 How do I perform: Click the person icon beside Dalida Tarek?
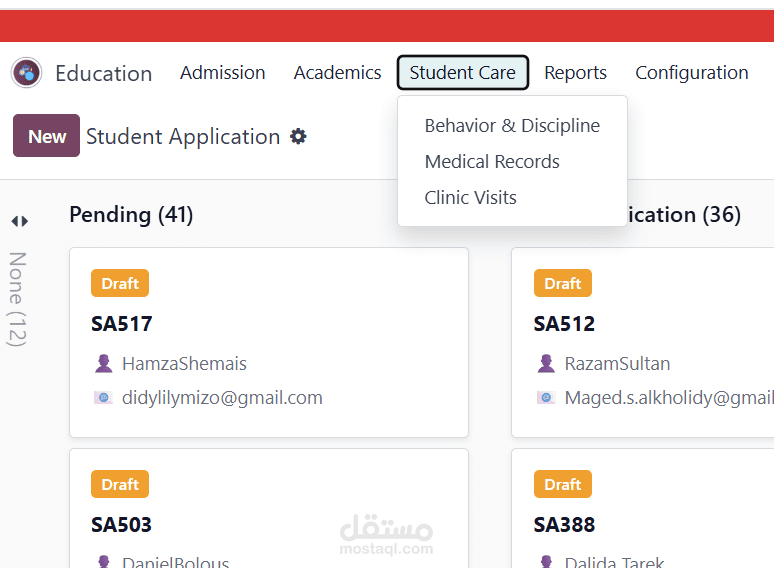546,562
